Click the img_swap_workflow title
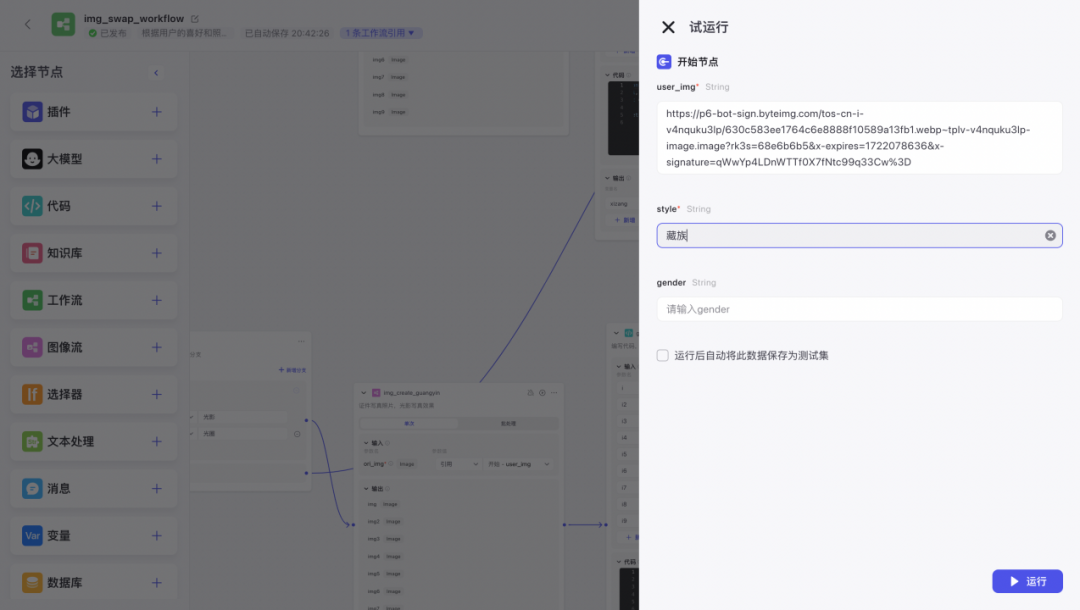1080x610 pixels. (134, 19)
